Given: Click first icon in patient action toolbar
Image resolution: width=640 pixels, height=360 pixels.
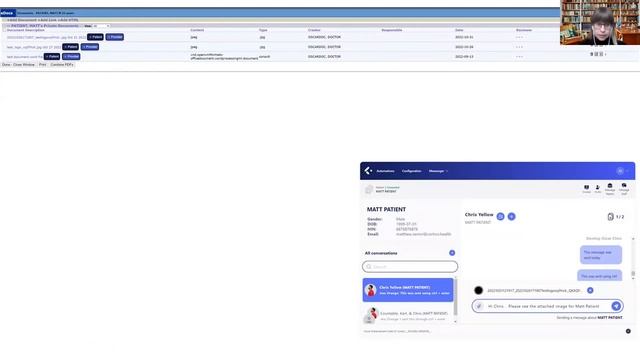Looking at the screenshot, I should (x=586, y=189).
